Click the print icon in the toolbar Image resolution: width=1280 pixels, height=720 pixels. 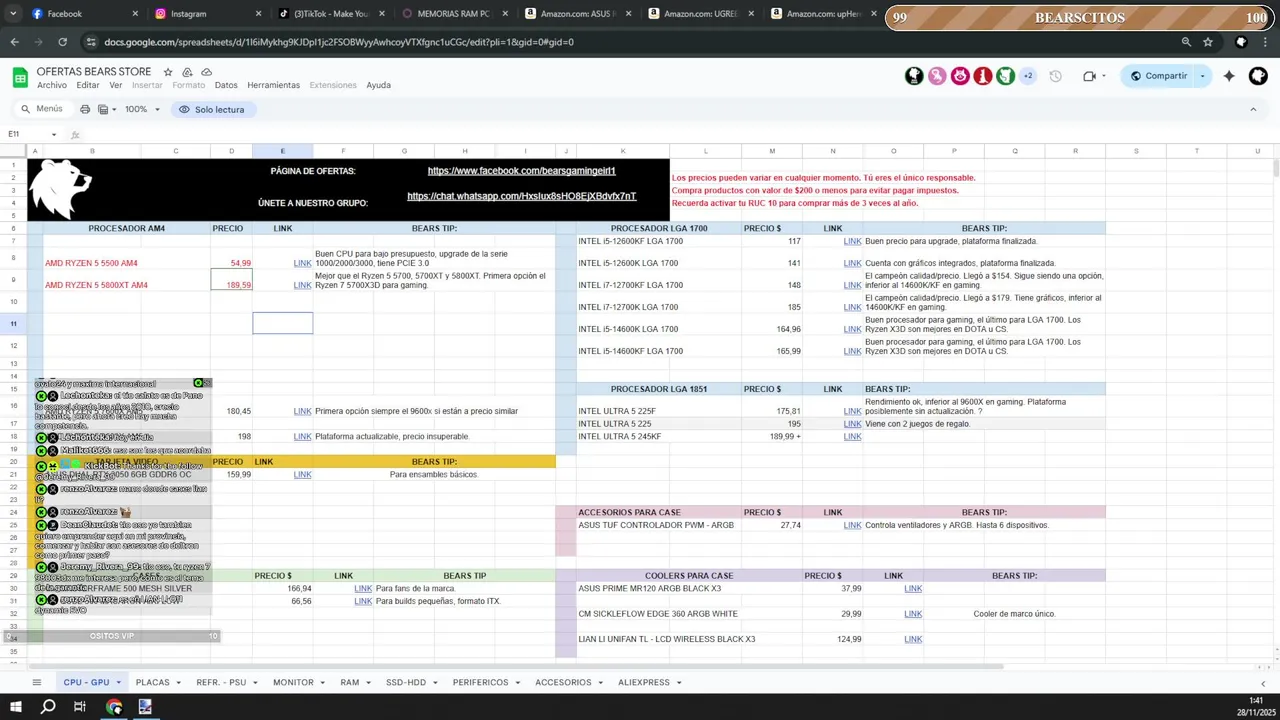tap(85, 109)
